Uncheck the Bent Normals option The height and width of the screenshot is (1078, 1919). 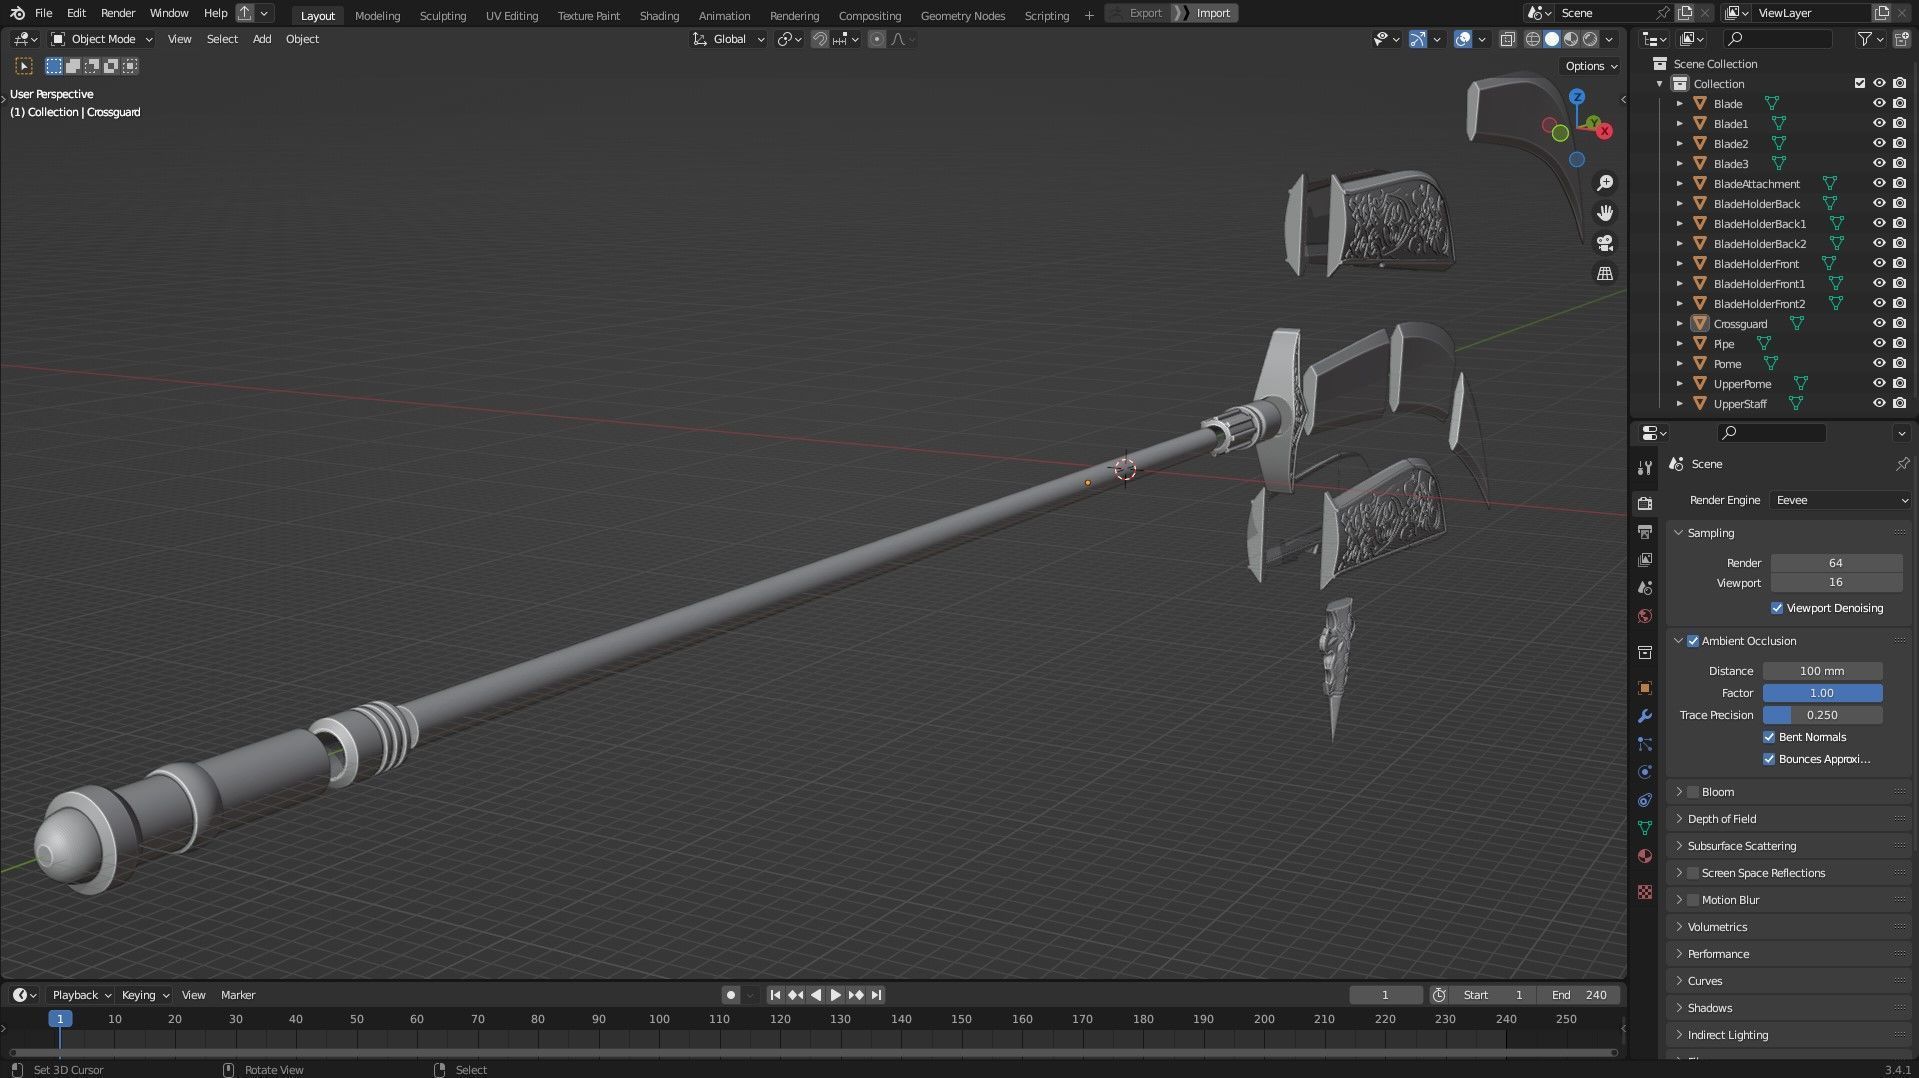pyautogui.click(x=1769, y=737)
